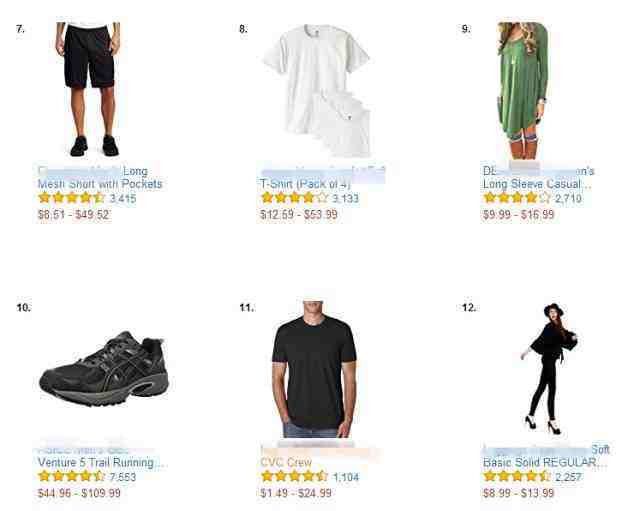Click the $8.99 - $13.99 price range
This screenshot has height=511, width=640.
click(x=518, y=493)
